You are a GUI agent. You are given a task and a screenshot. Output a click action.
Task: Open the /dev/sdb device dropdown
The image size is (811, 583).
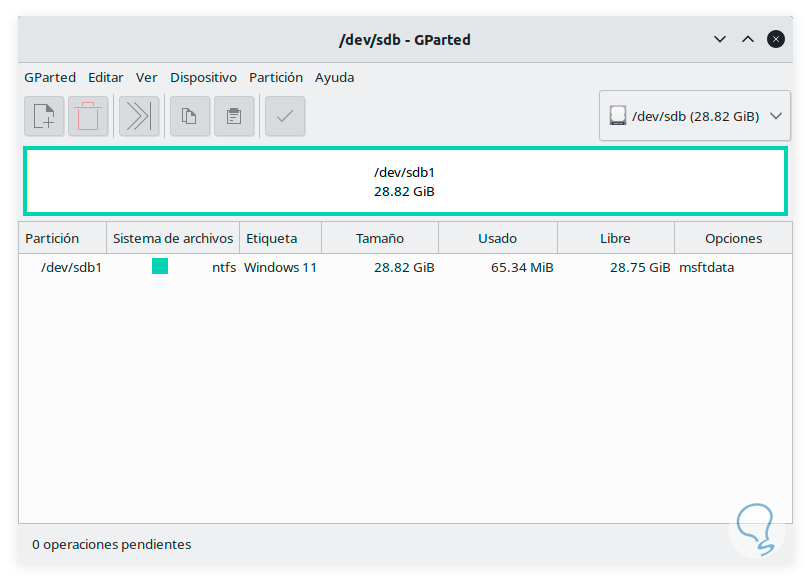693,116
